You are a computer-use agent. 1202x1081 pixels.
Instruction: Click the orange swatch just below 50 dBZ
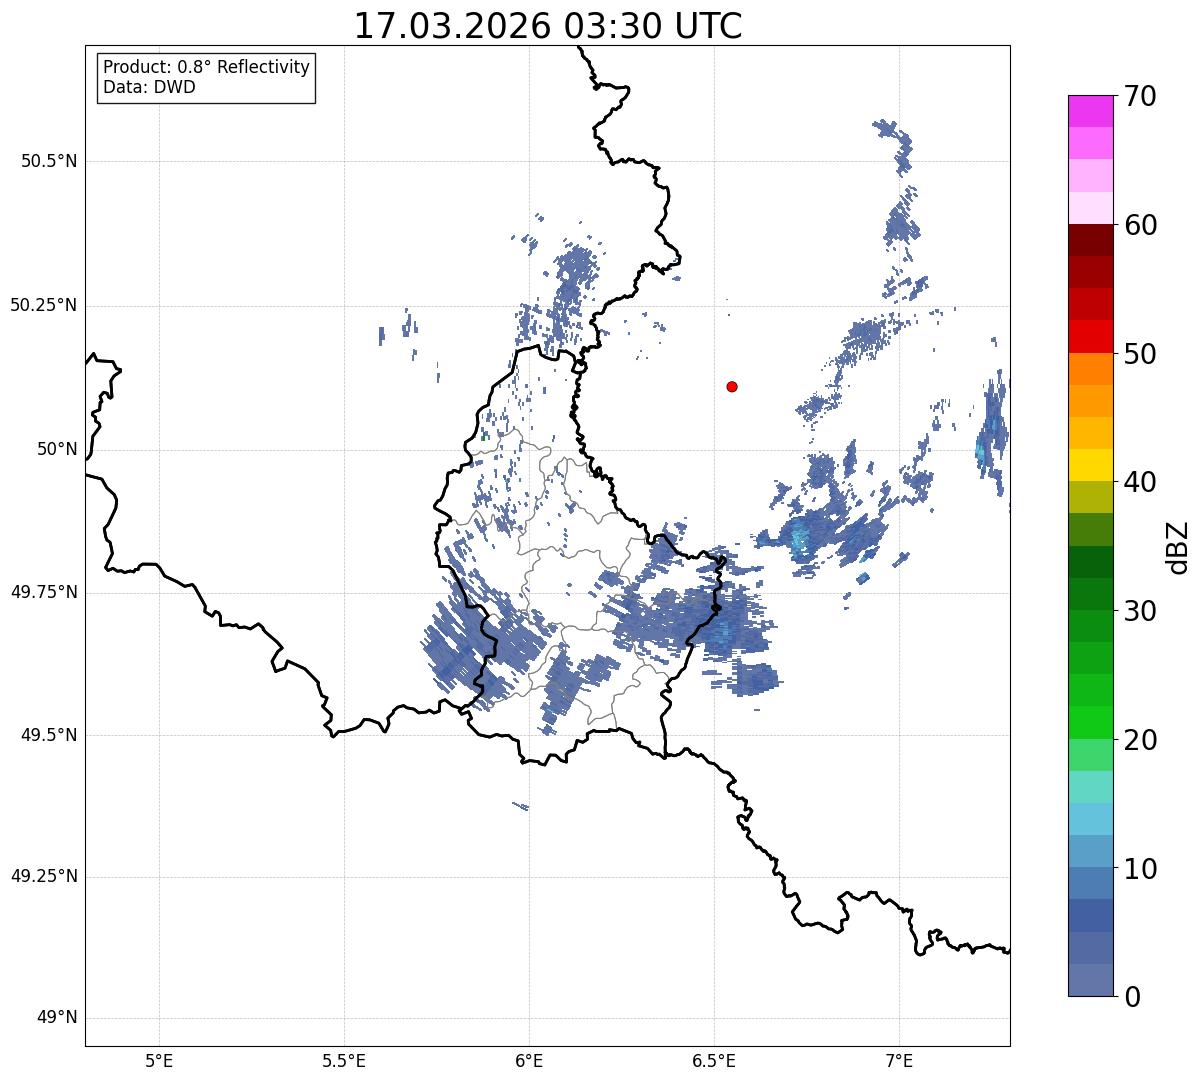point(1090,369)
